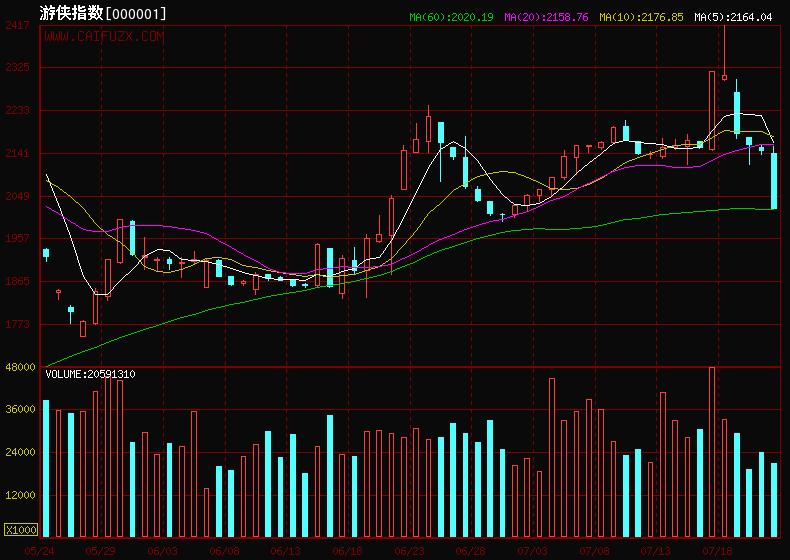Click the 1957 price axis label

point(17,238)
